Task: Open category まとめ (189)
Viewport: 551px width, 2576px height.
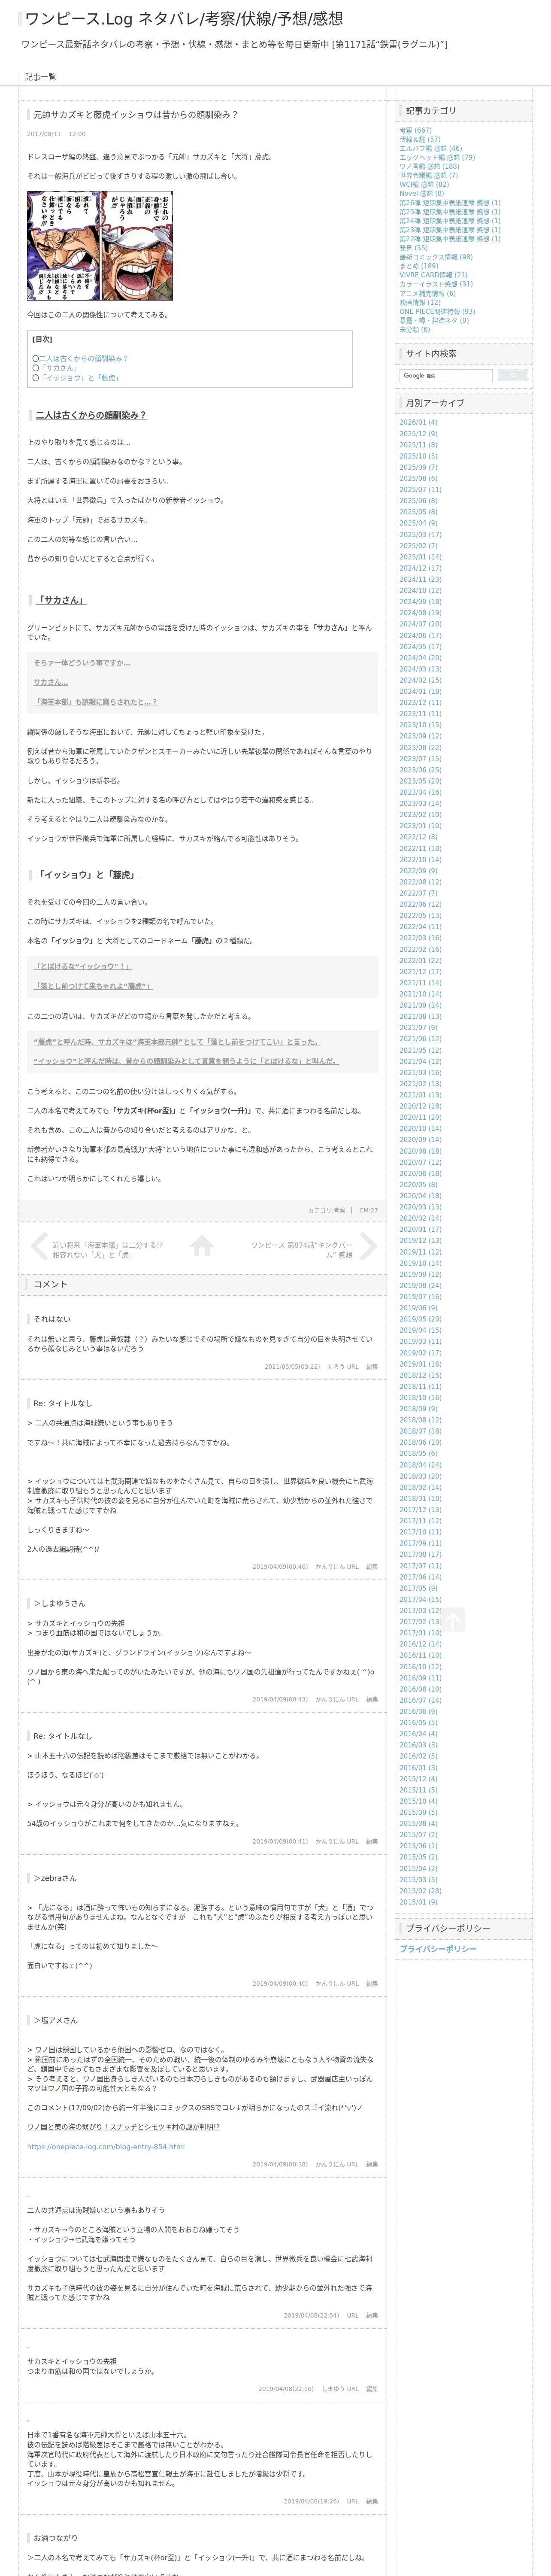Action: (419, 266)
